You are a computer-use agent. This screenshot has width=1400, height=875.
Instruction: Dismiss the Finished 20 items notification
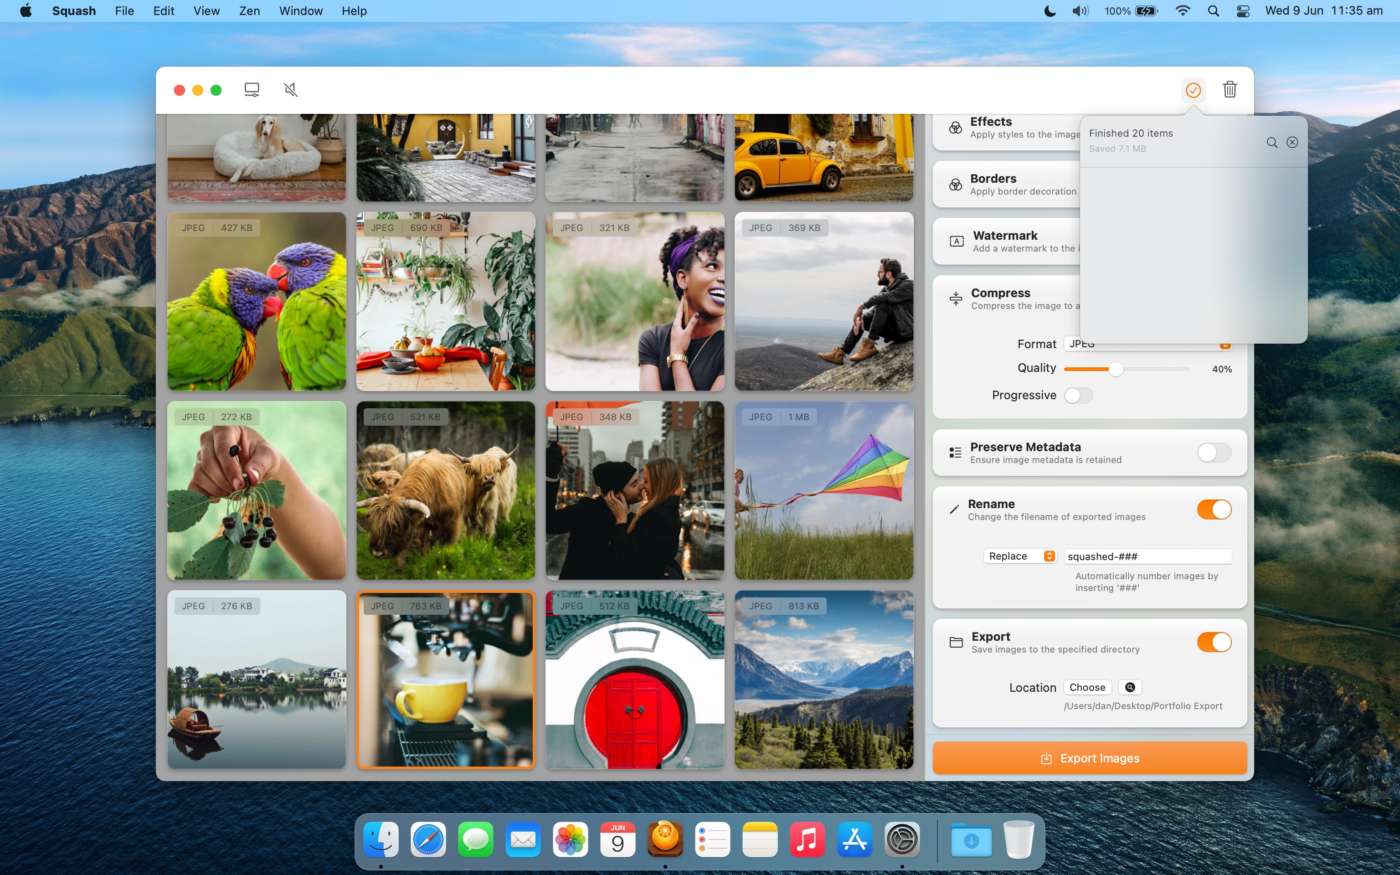[x=1292, y=143]
